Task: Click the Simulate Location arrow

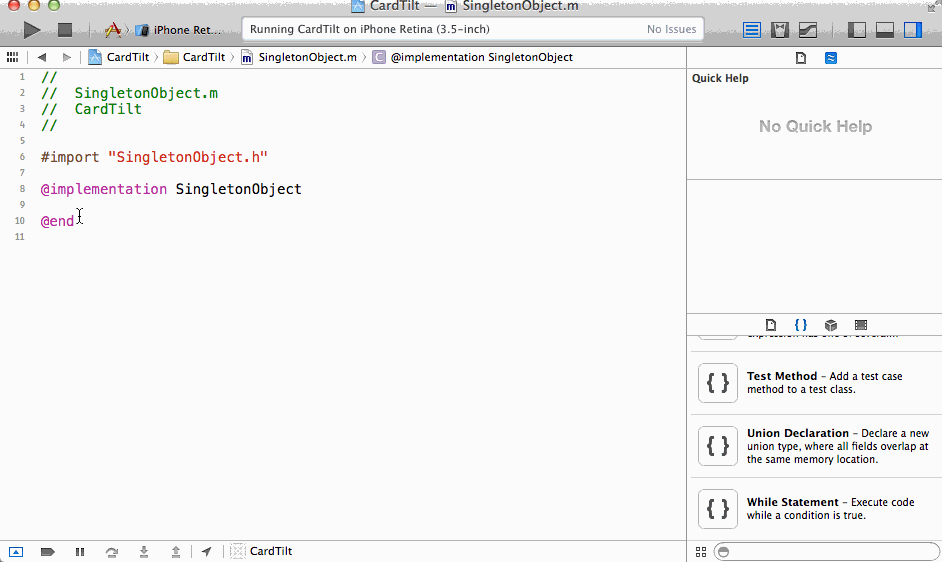Action: click(207, 551)
